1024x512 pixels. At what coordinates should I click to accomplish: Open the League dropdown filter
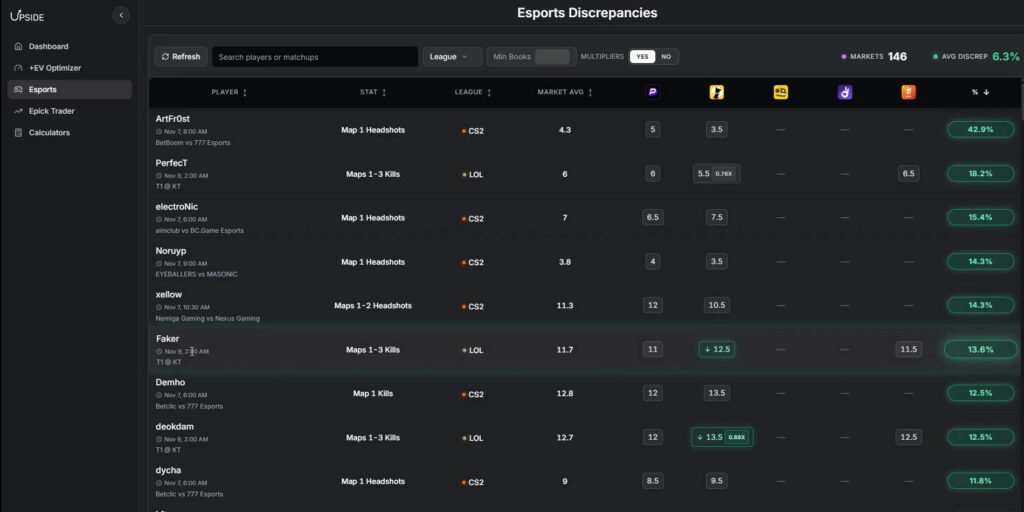tap(452, 57)
